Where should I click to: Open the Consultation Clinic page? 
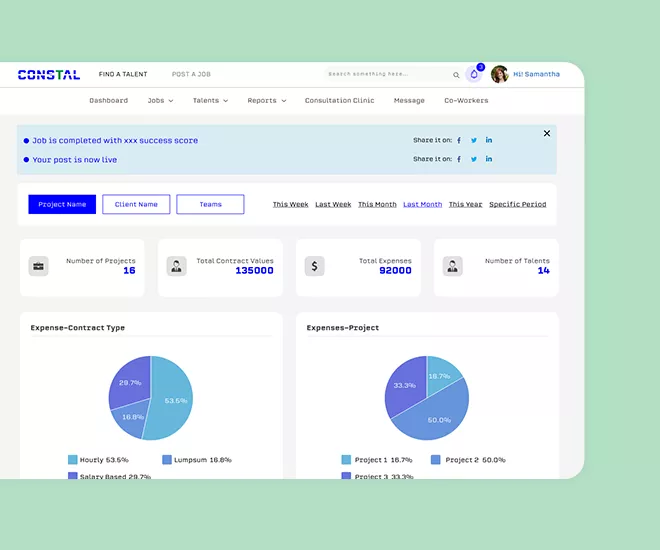(x=340, y=101)
